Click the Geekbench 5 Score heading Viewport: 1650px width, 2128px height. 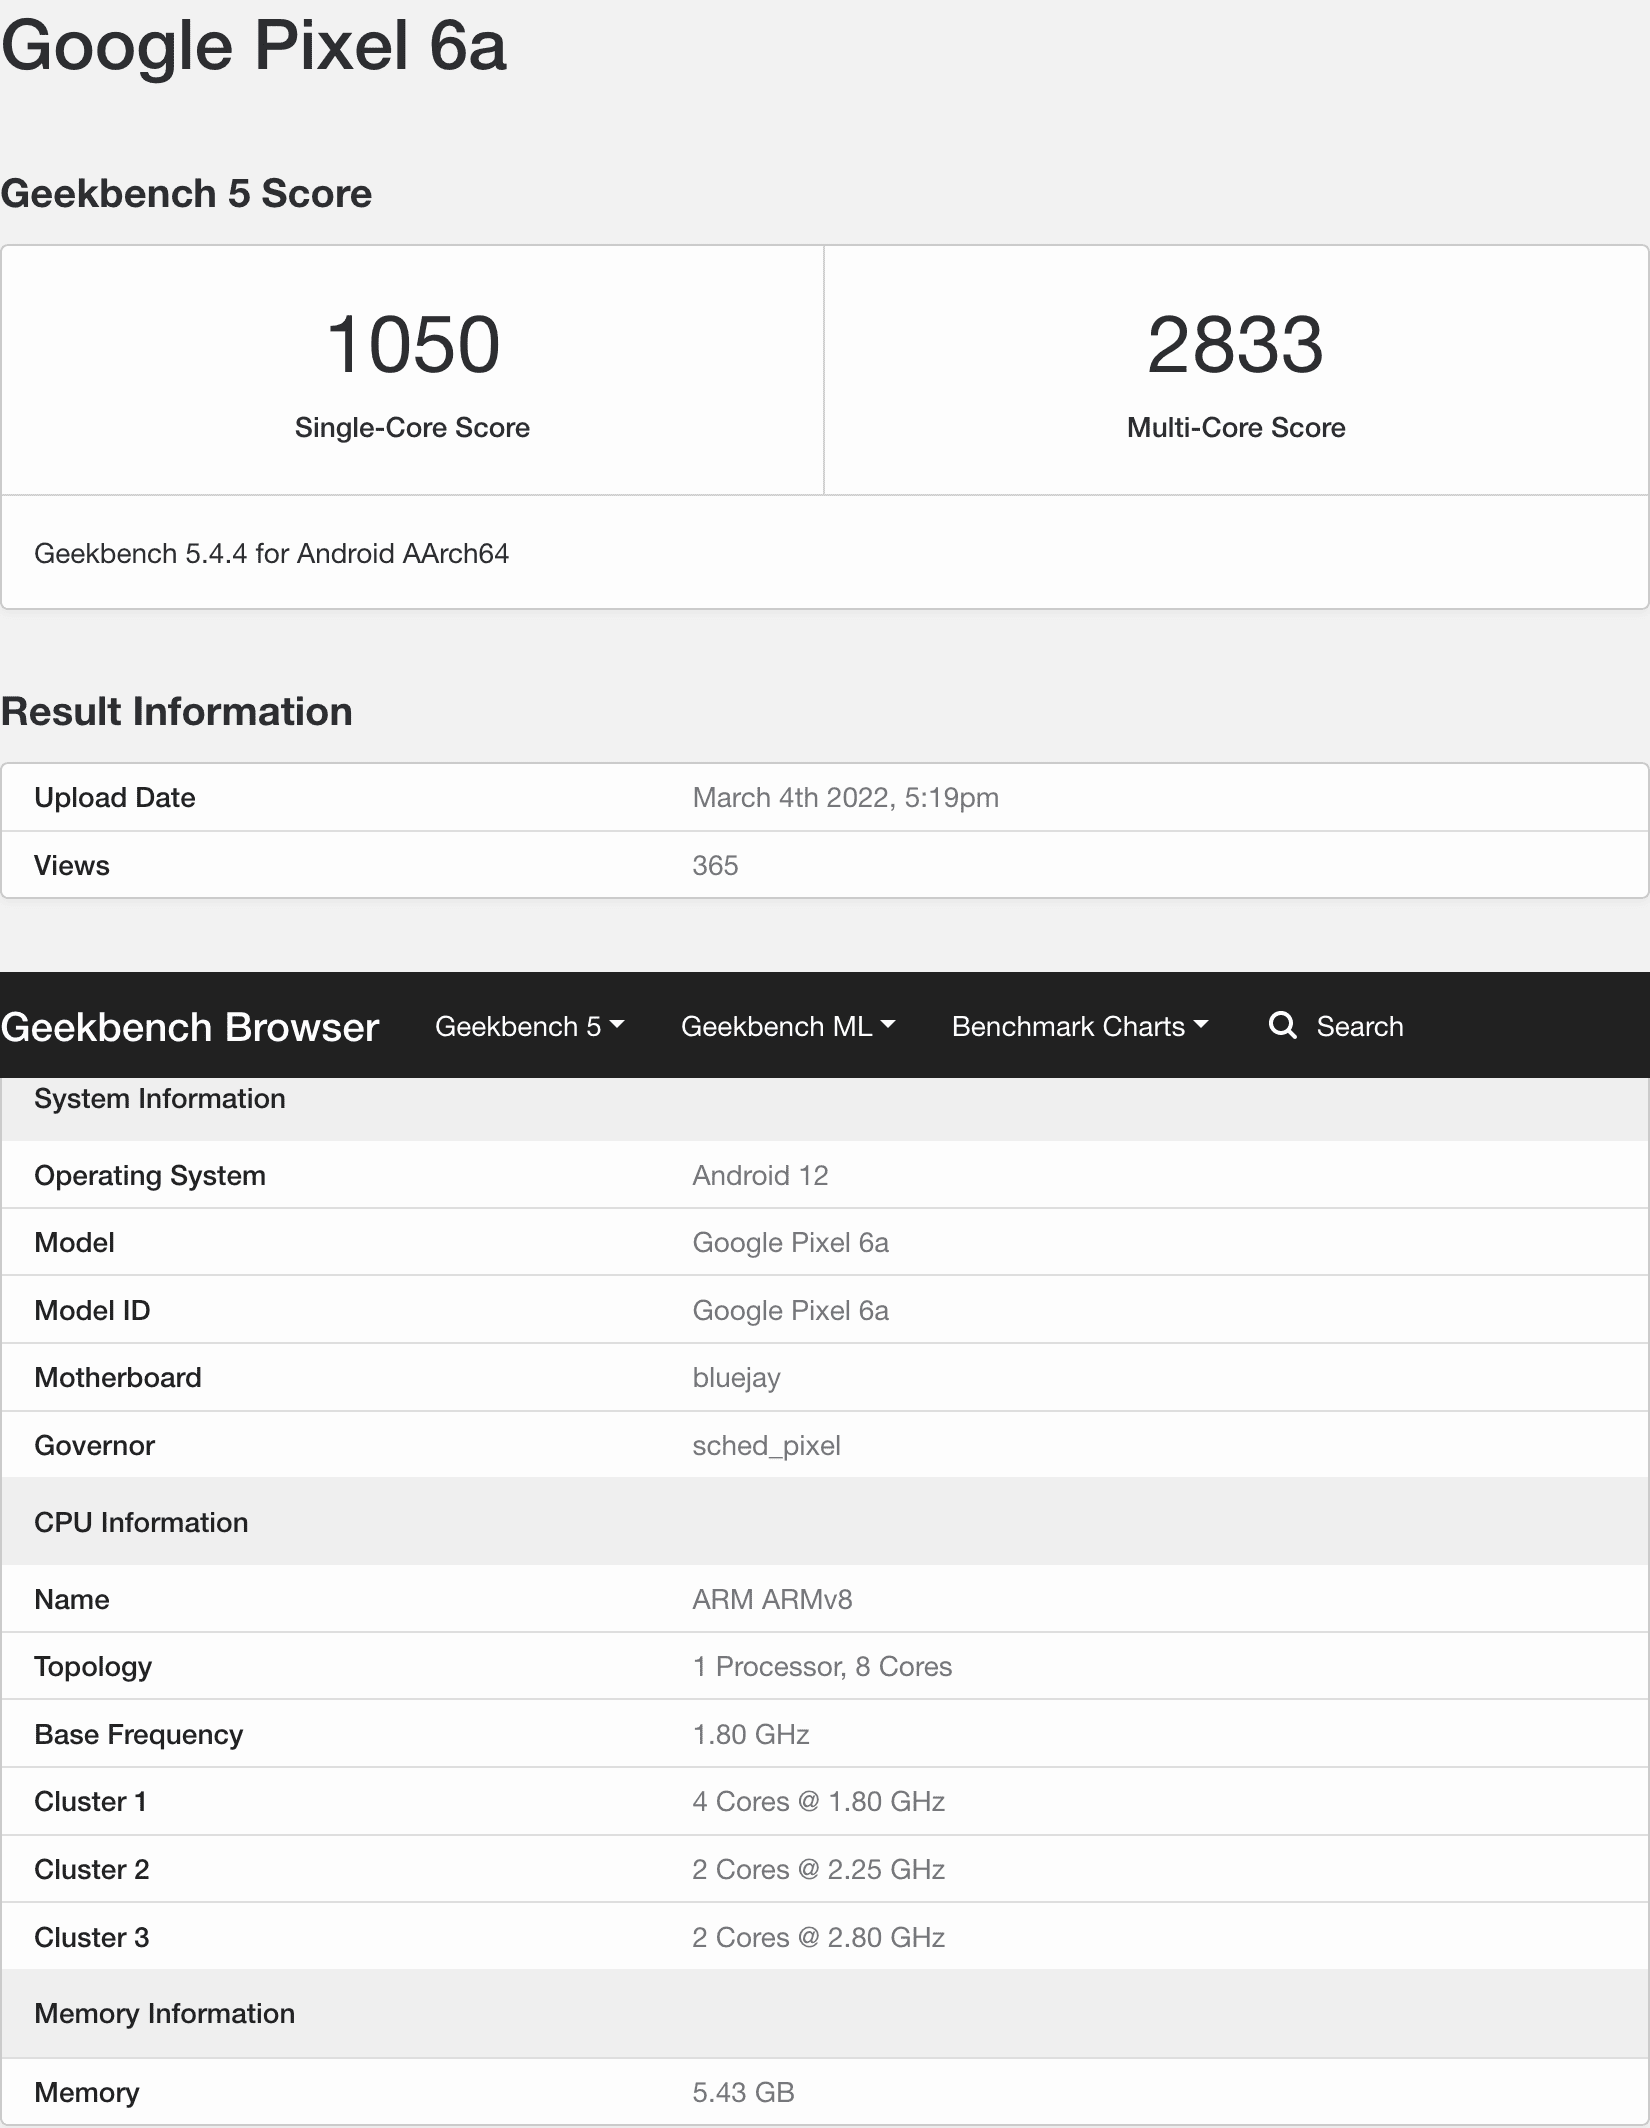click(186, 193)
